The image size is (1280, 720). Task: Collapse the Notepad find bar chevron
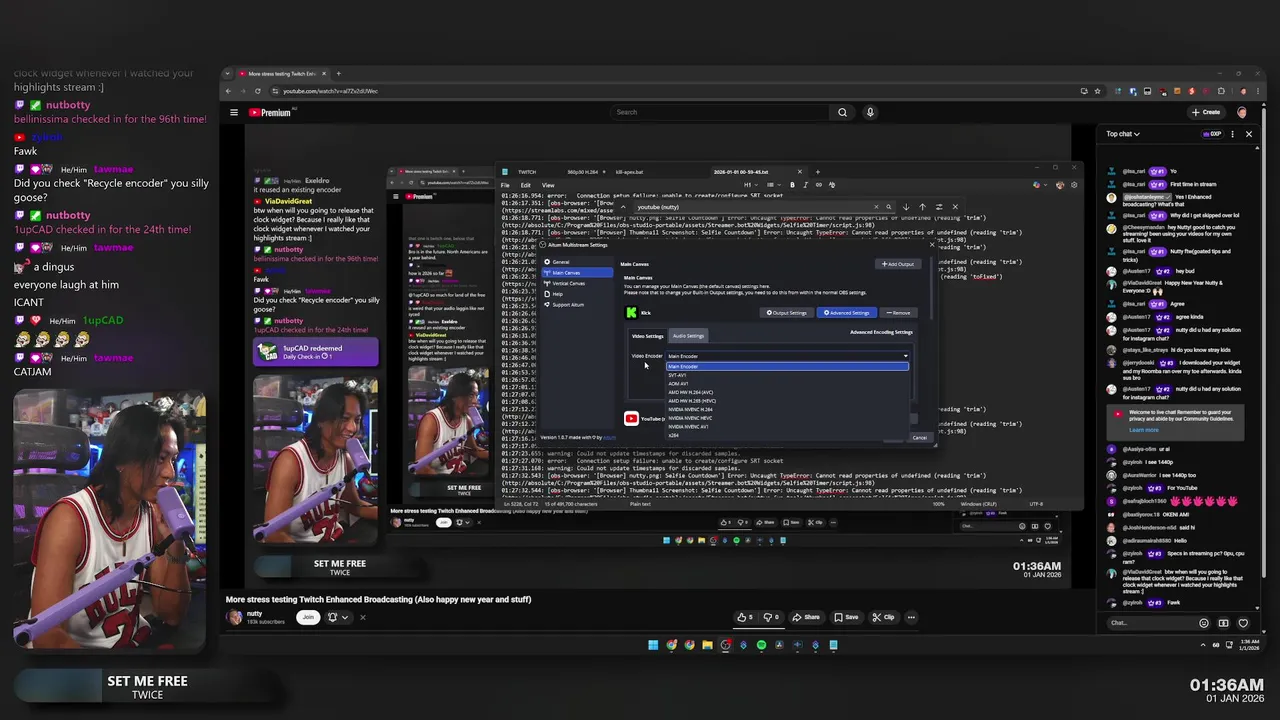tap(623, 207)
